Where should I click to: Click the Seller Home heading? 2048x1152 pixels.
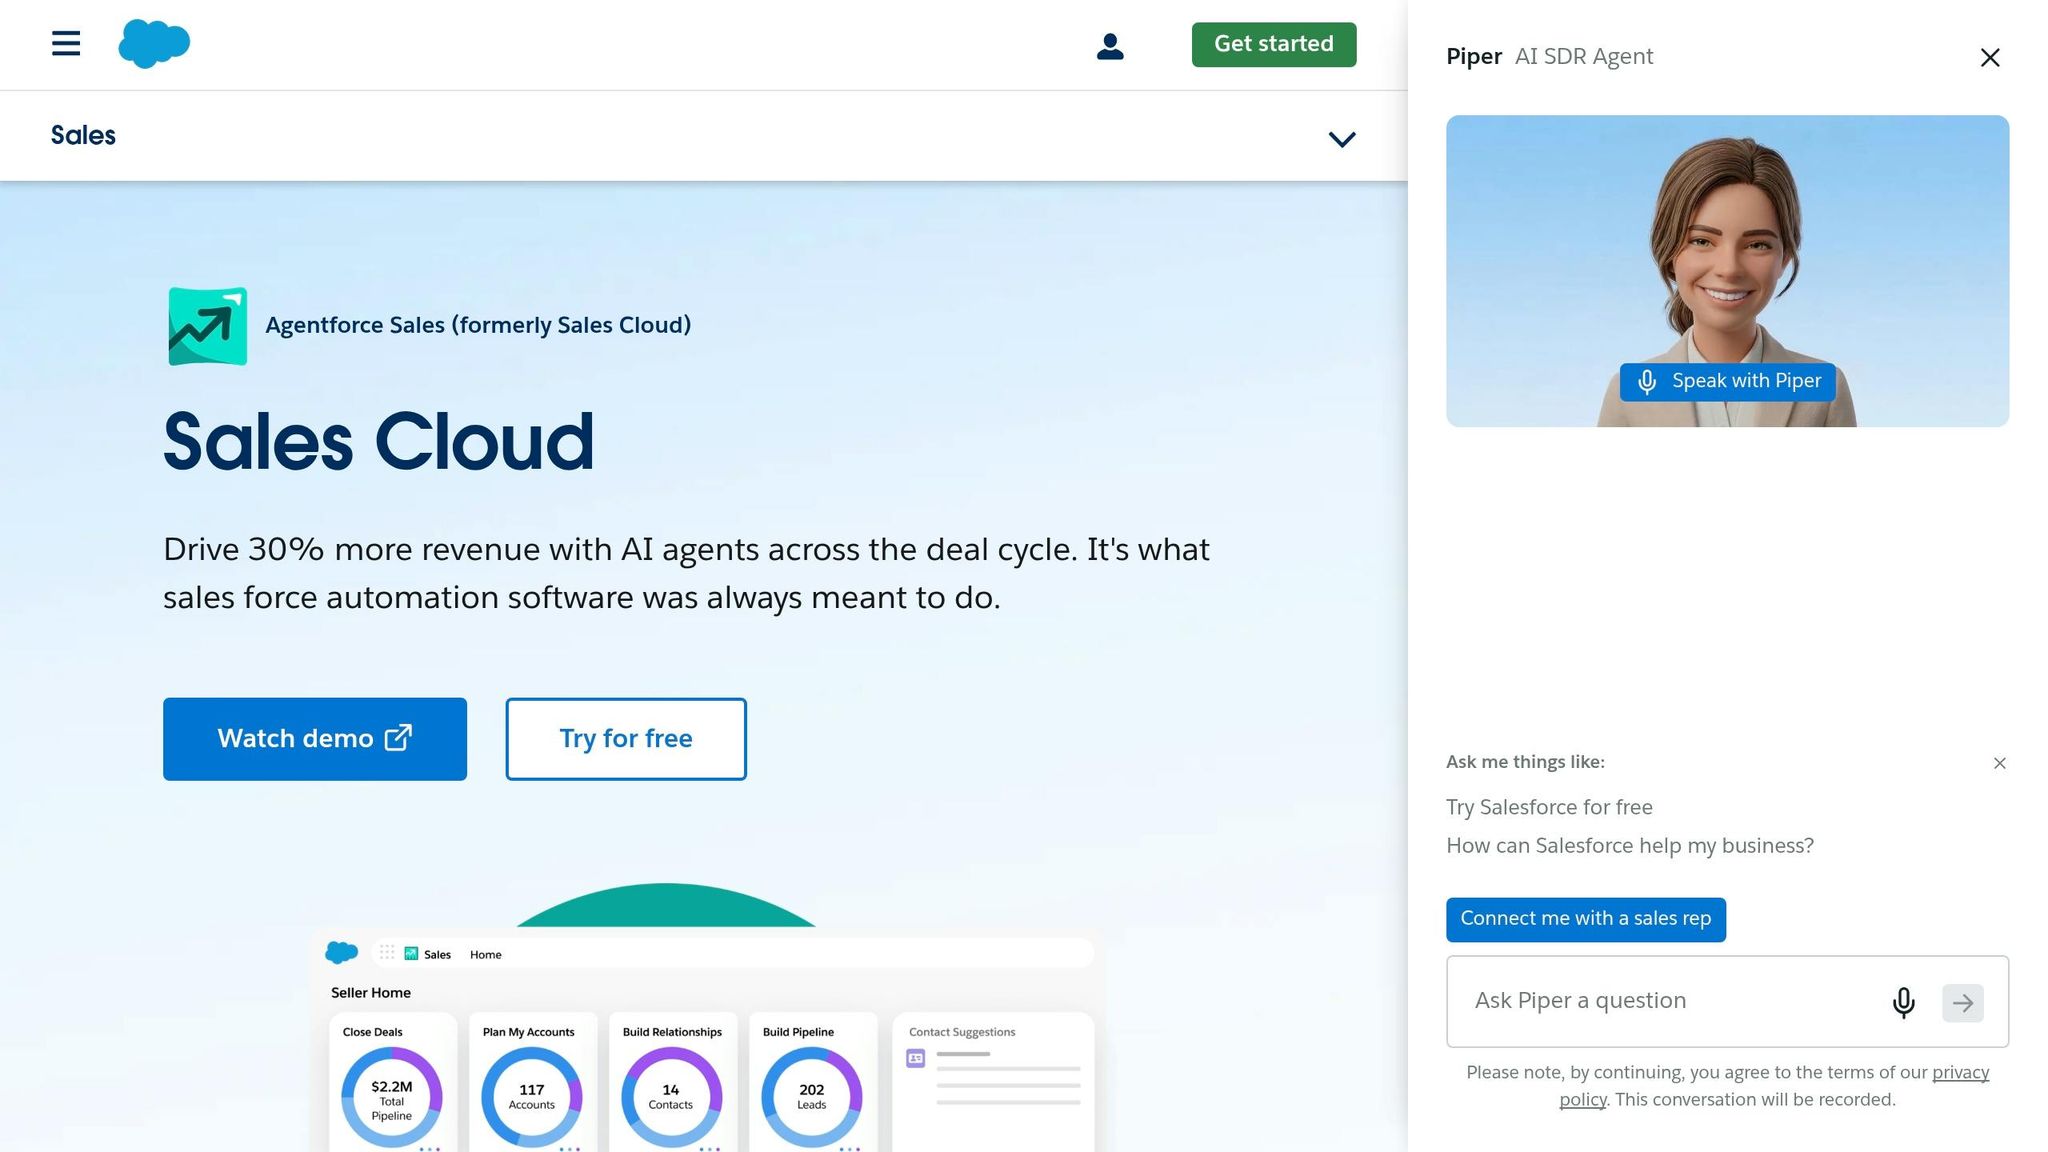[x=371, y=993]
